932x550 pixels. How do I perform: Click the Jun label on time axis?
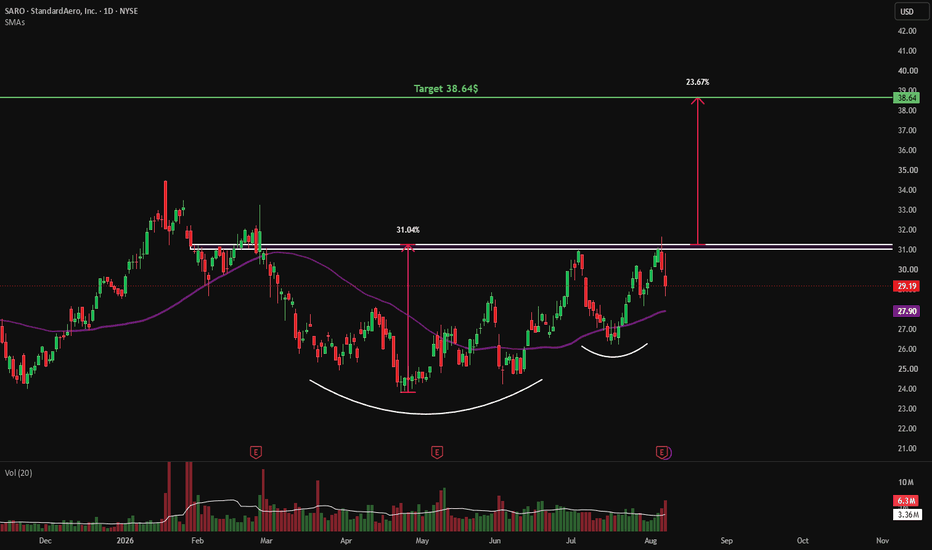tap(495, 540)
